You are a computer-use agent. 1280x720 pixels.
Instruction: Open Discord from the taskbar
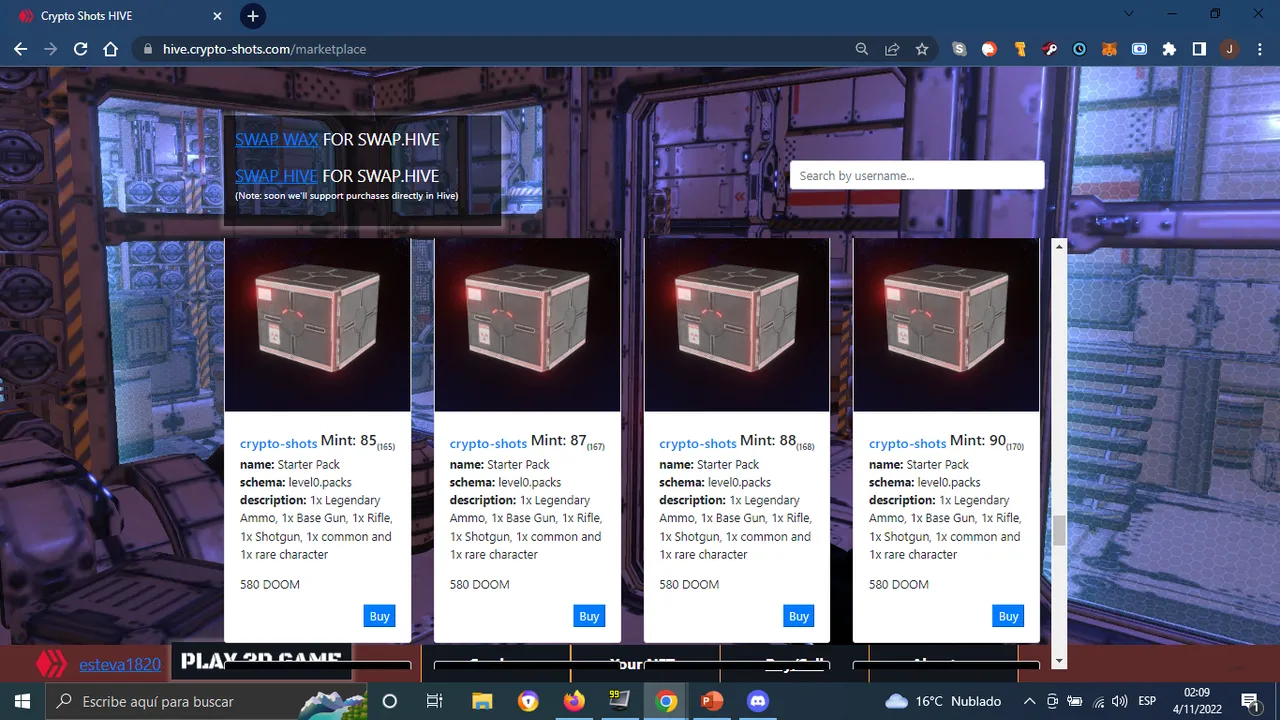(758, 701)
